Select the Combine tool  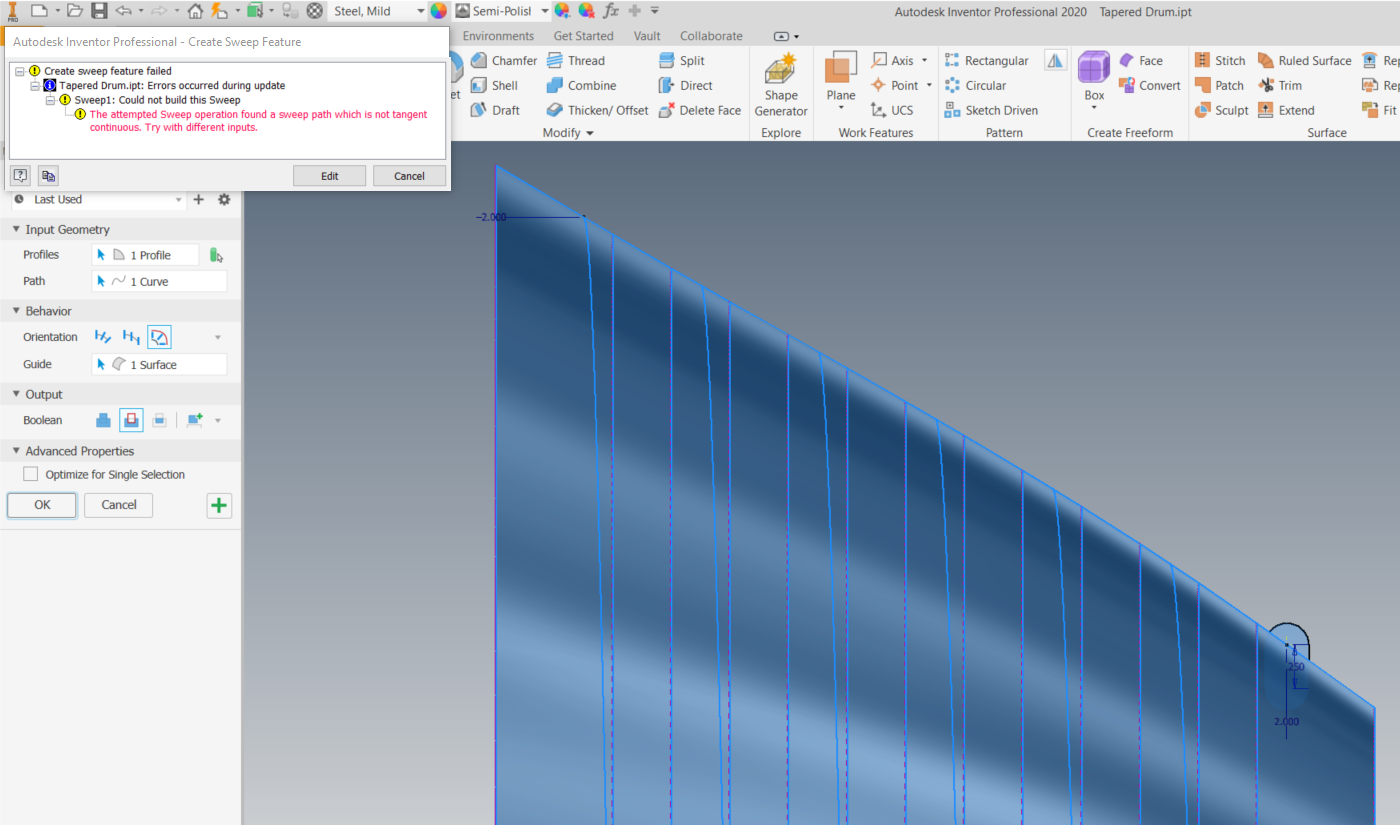point(591,85)
